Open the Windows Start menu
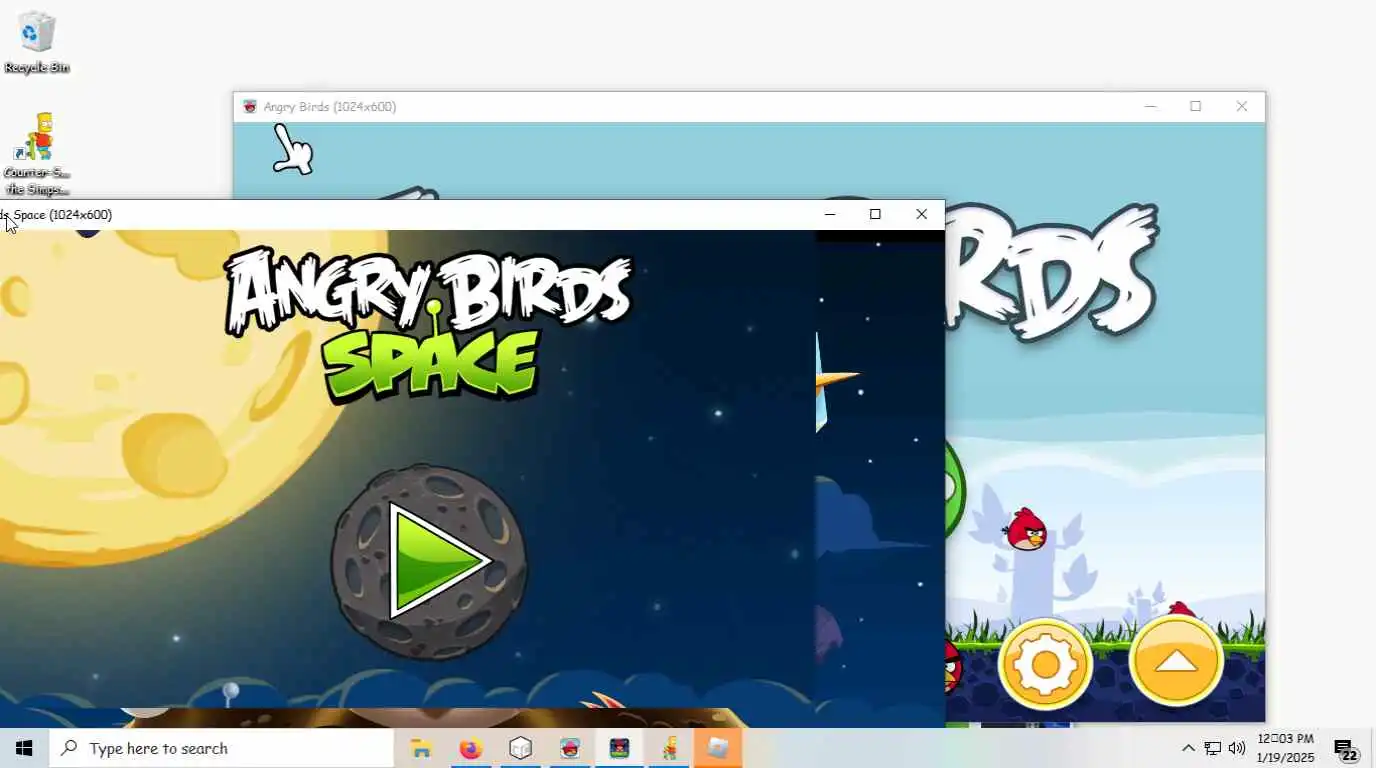Image resolution: width=1376 pixels, height=768 pixels. pos(24,748)
